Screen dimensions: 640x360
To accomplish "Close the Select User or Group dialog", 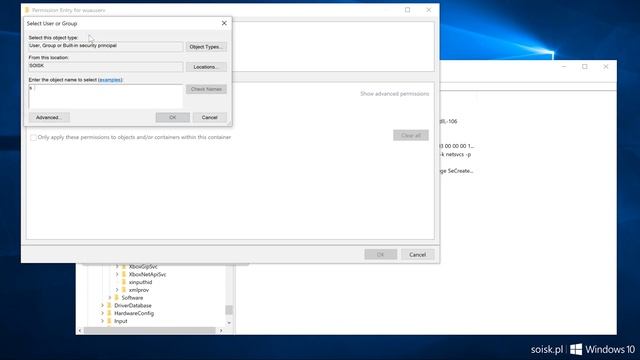I will [x=224, y=23].
